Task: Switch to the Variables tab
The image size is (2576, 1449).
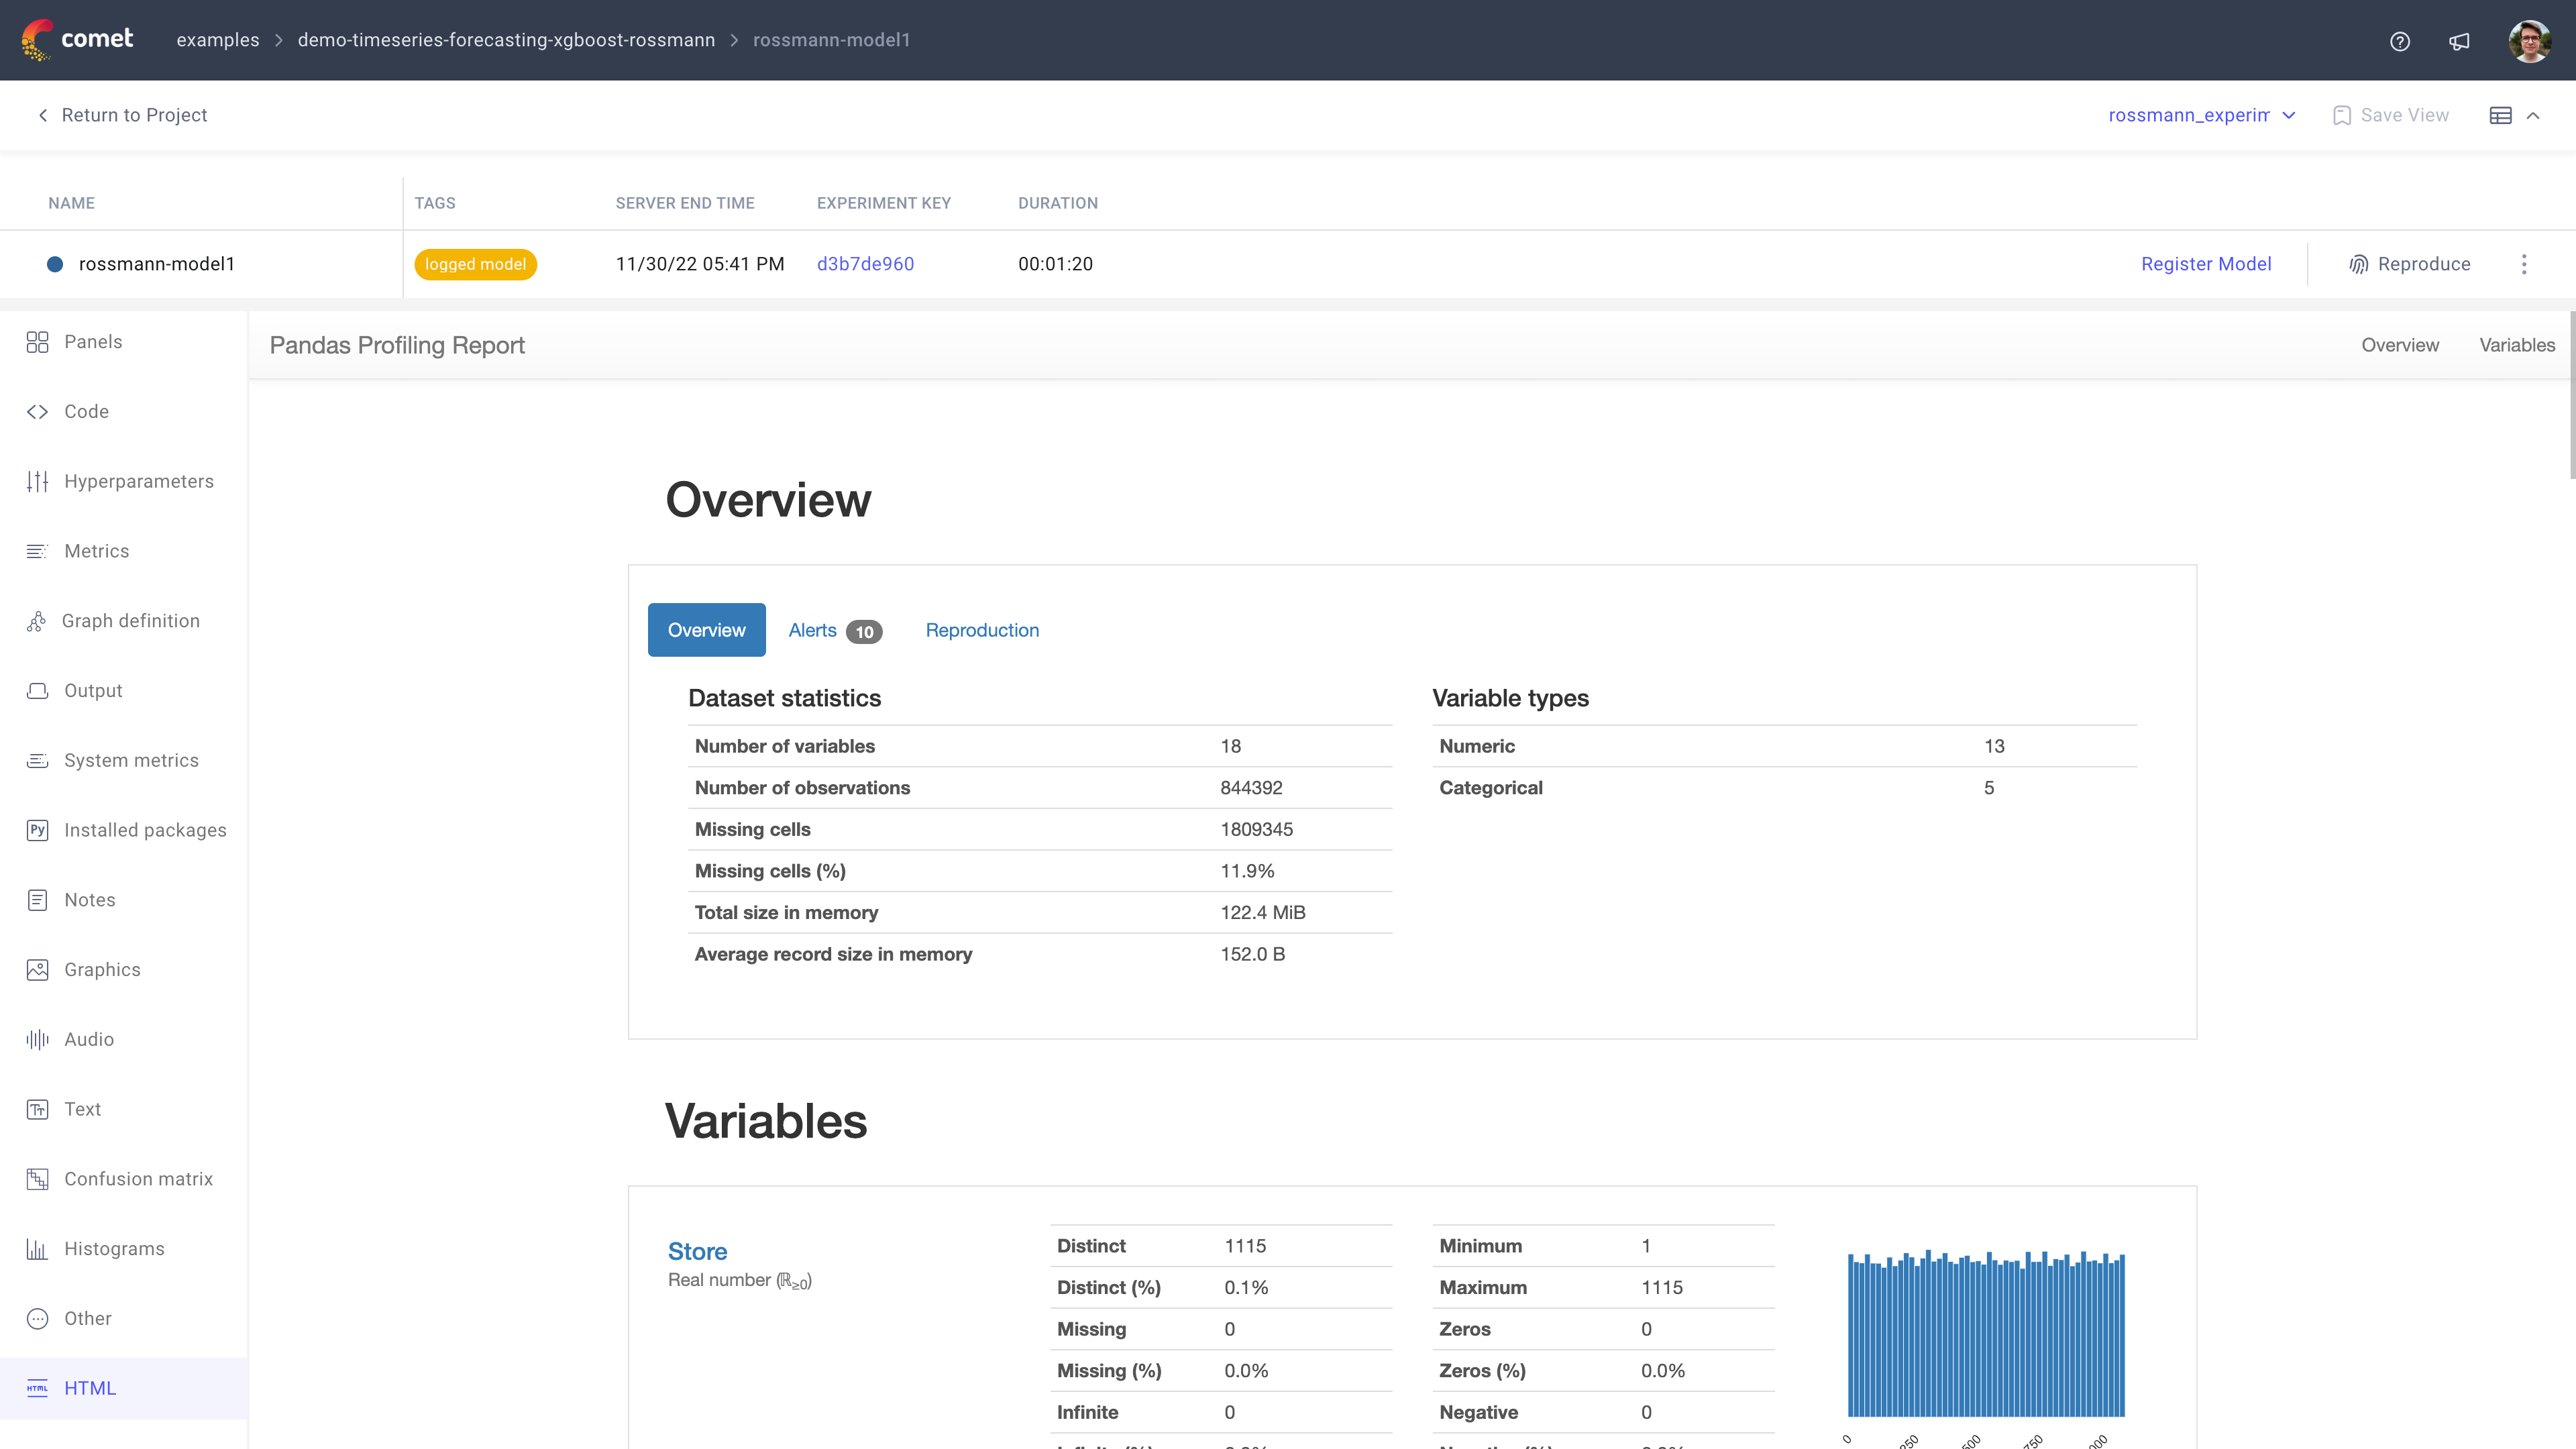Action: (x=2517, y=345)
